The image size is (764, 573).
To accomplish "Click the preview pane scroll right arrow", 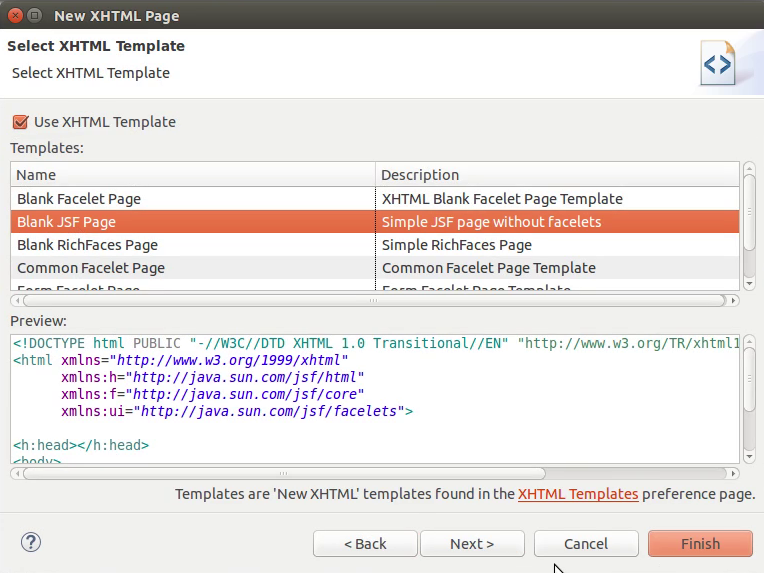I will (x=733, y=473).
